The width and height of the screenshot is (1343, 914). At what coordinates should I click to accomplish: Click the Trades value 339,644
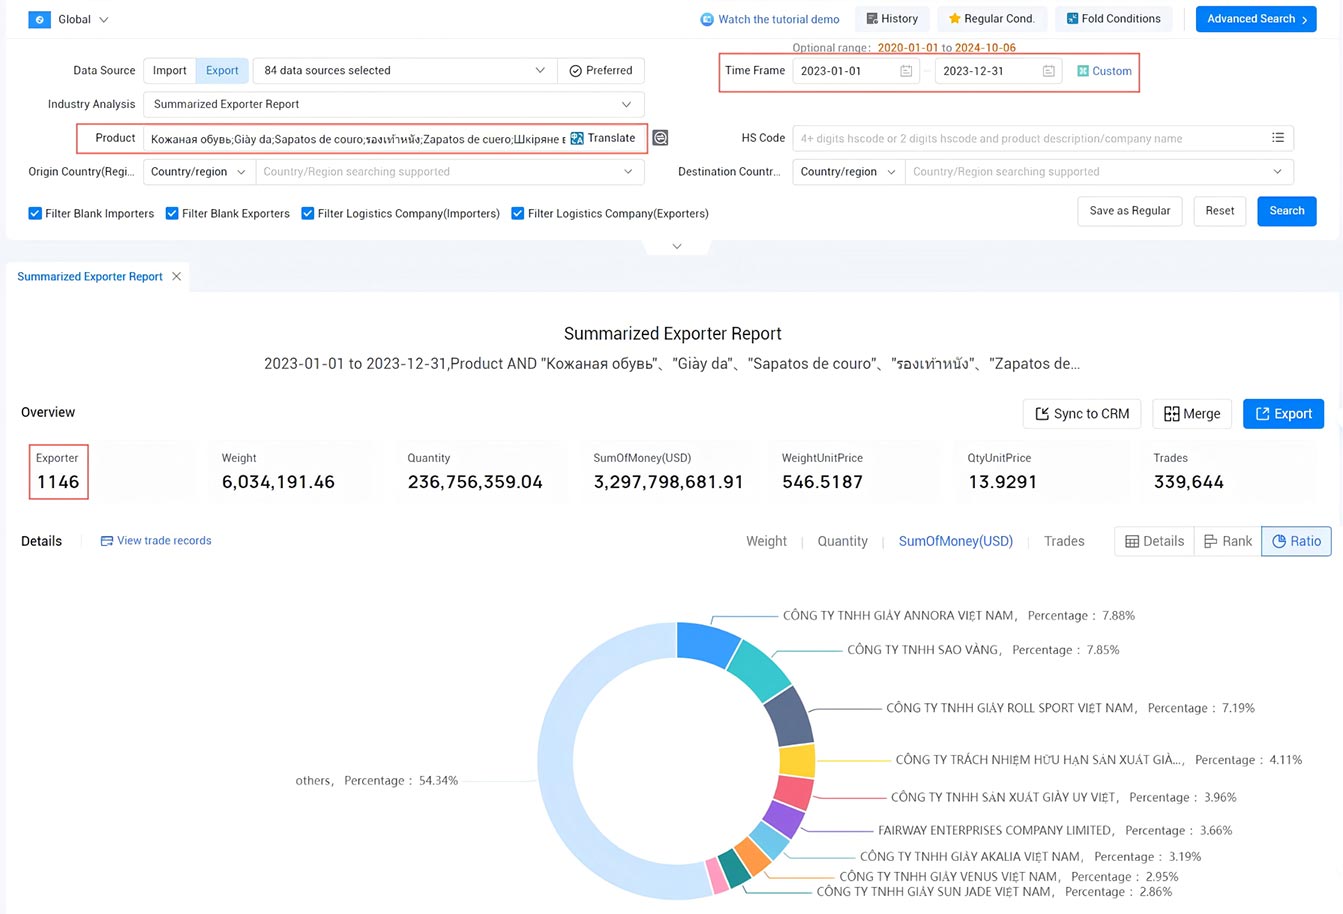point(1189,482)
